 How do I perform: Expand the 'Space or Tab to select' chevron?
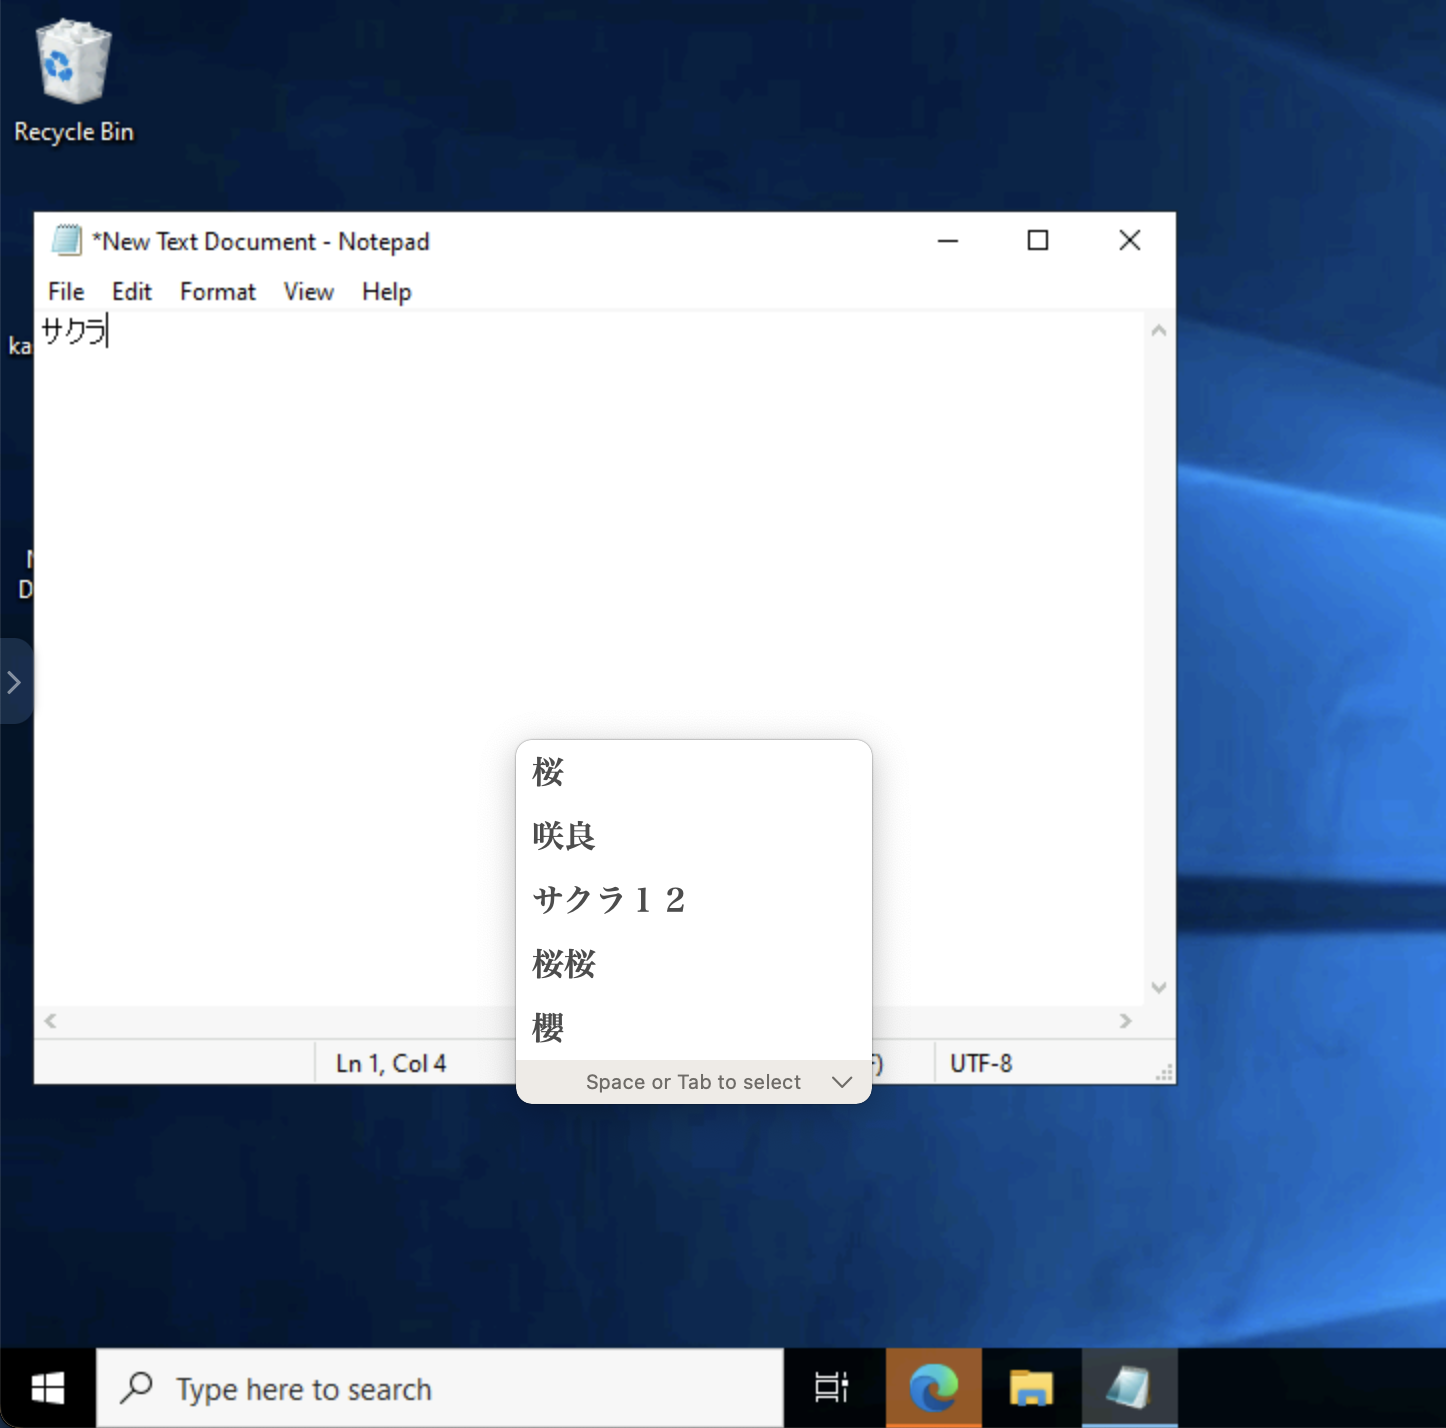[842, 1081]
